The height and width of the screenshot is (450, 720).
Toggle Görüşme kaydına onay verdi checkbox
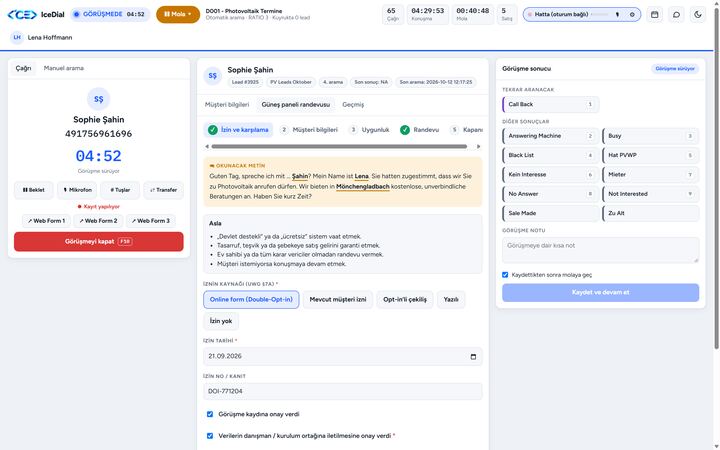[210, 414]
